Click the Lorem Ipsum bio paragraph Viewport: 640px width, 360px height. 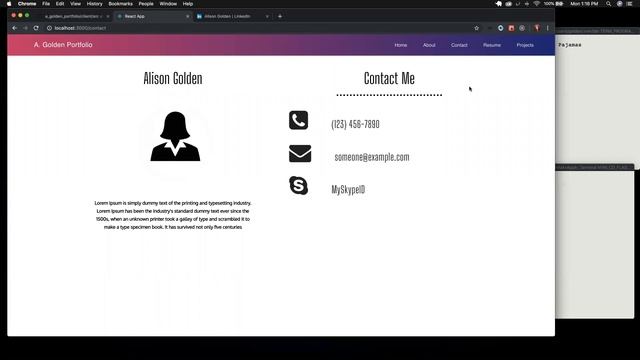[x=173, y=215]
